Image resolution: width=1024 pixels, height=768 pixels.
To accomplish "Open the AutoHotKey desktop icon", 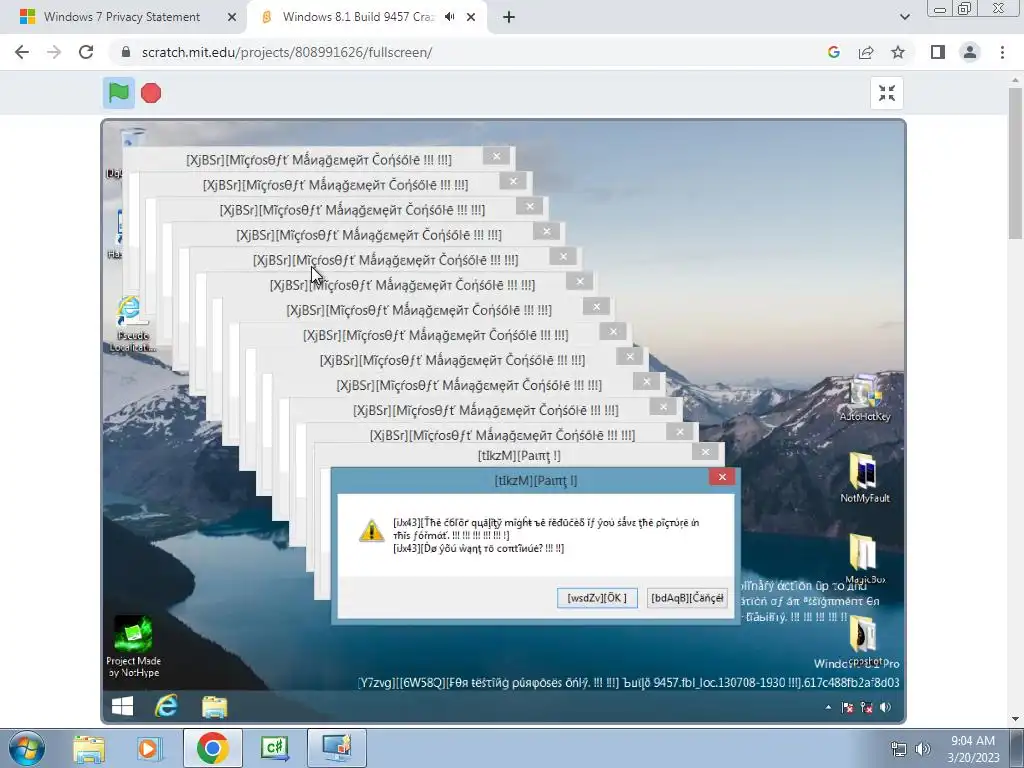I will point(865,398).
